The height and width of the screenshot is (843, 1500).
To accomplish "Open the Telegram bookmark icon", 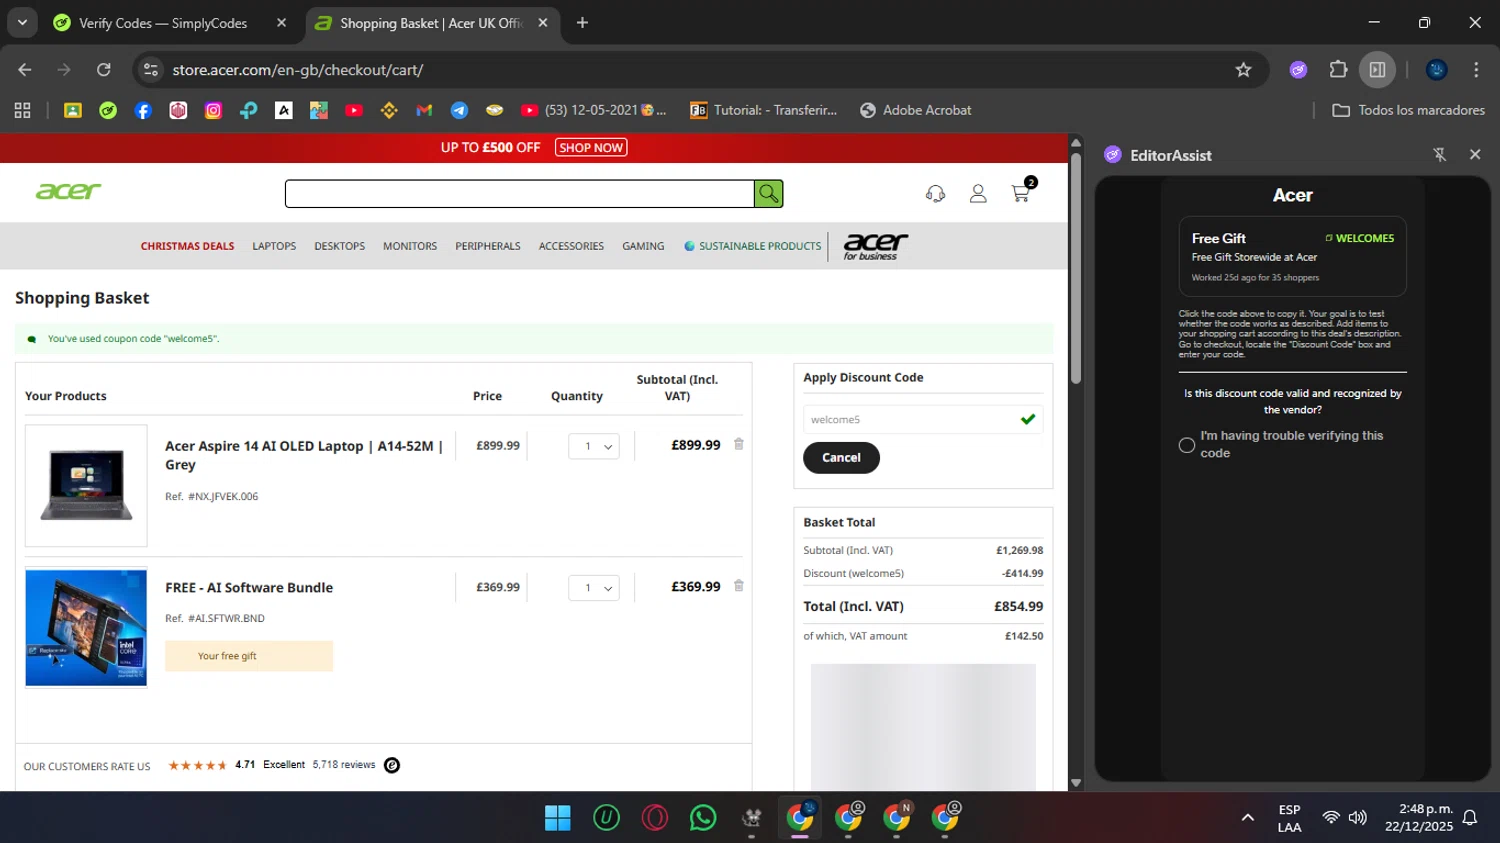I will (x=459, y=110).
